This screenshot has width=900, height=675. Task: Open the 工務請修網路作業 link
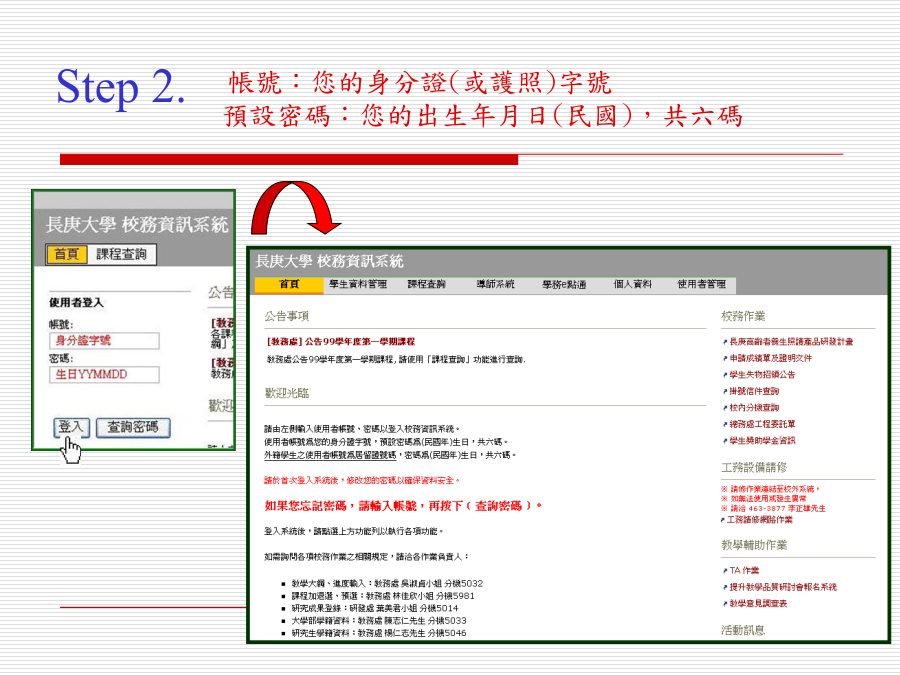coord(759,520)
